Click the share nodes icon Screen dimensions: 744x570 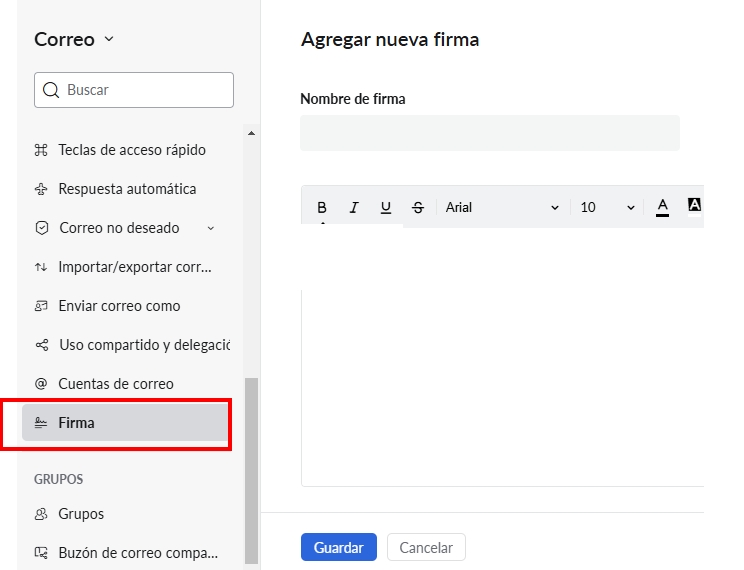click(42, 345)
